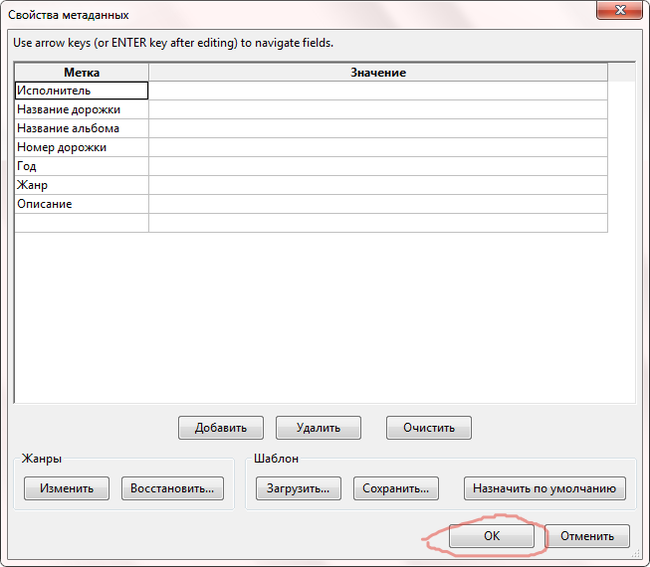
Task: Click Восстановить... in the Жанры group
Action: (x=172, y=488)
